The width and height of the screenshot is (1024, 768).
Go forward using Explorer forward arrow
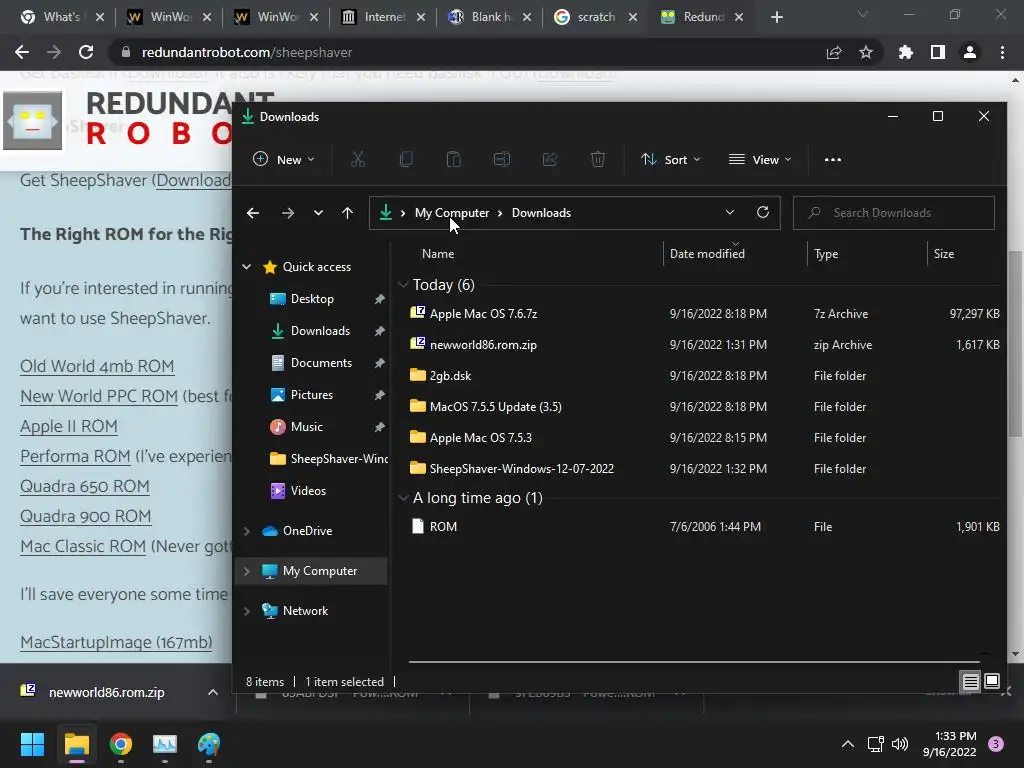287,213
